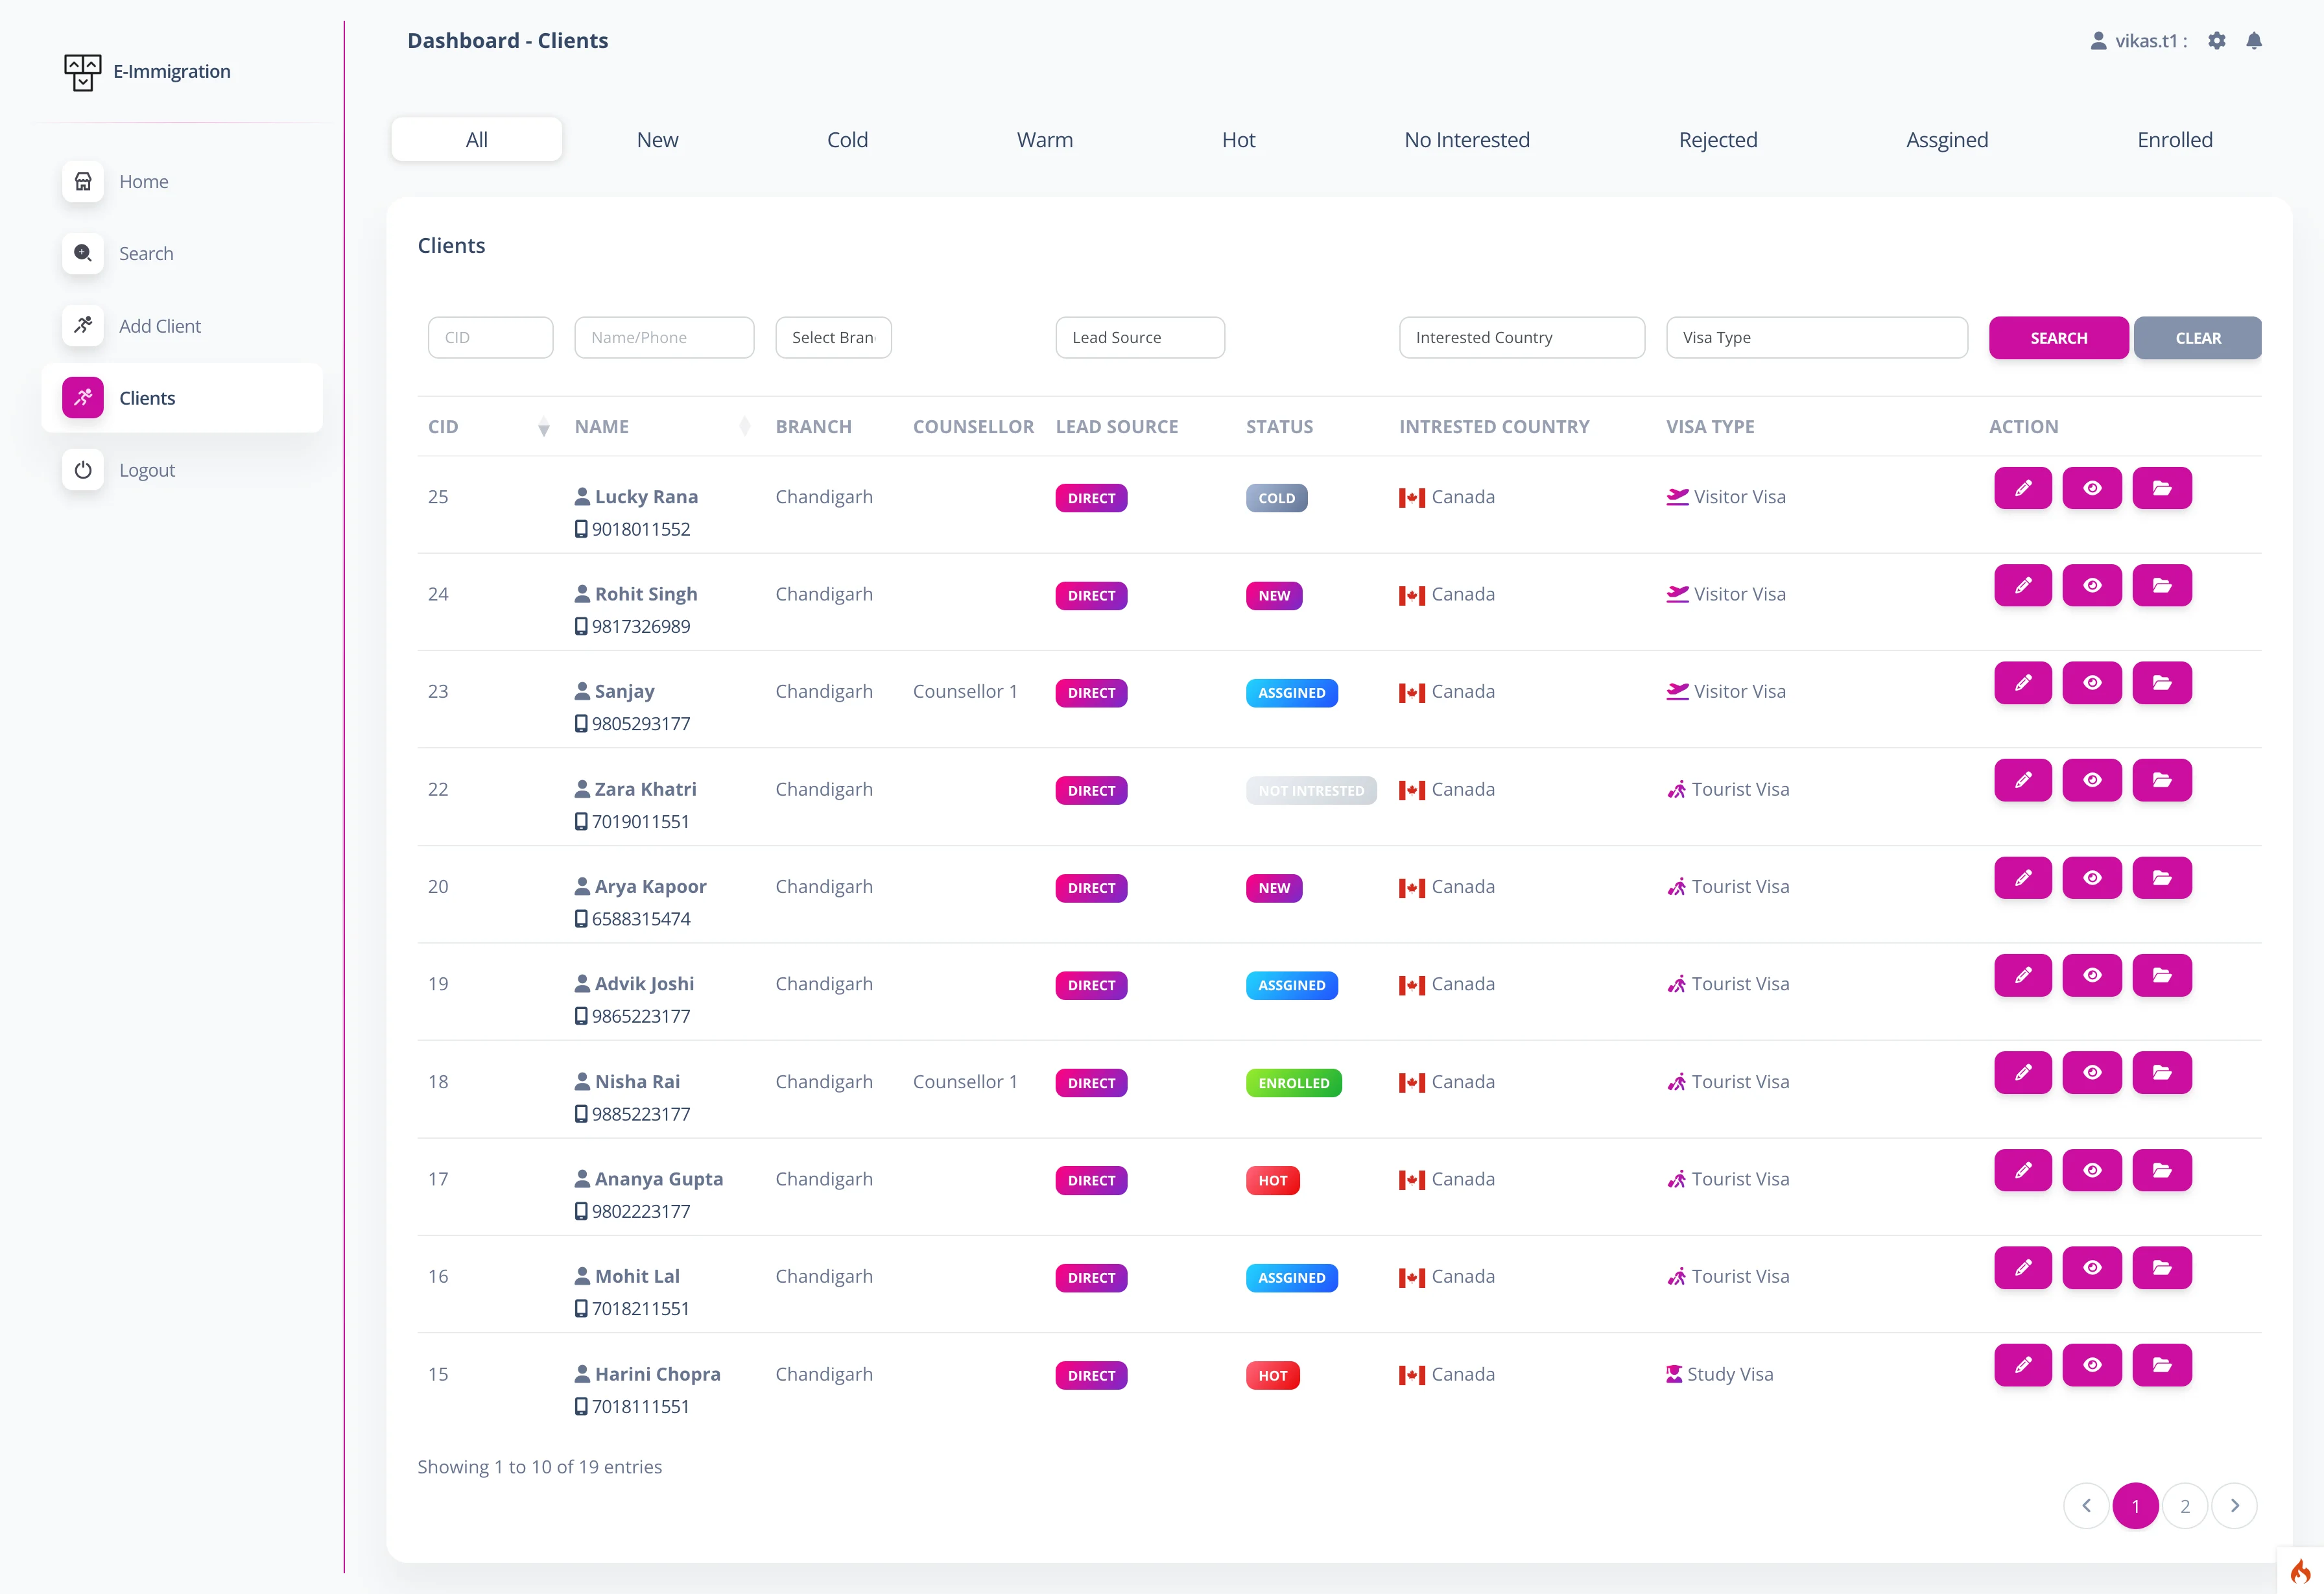View Sanjay's details with the eye icon

(2091, 683)
